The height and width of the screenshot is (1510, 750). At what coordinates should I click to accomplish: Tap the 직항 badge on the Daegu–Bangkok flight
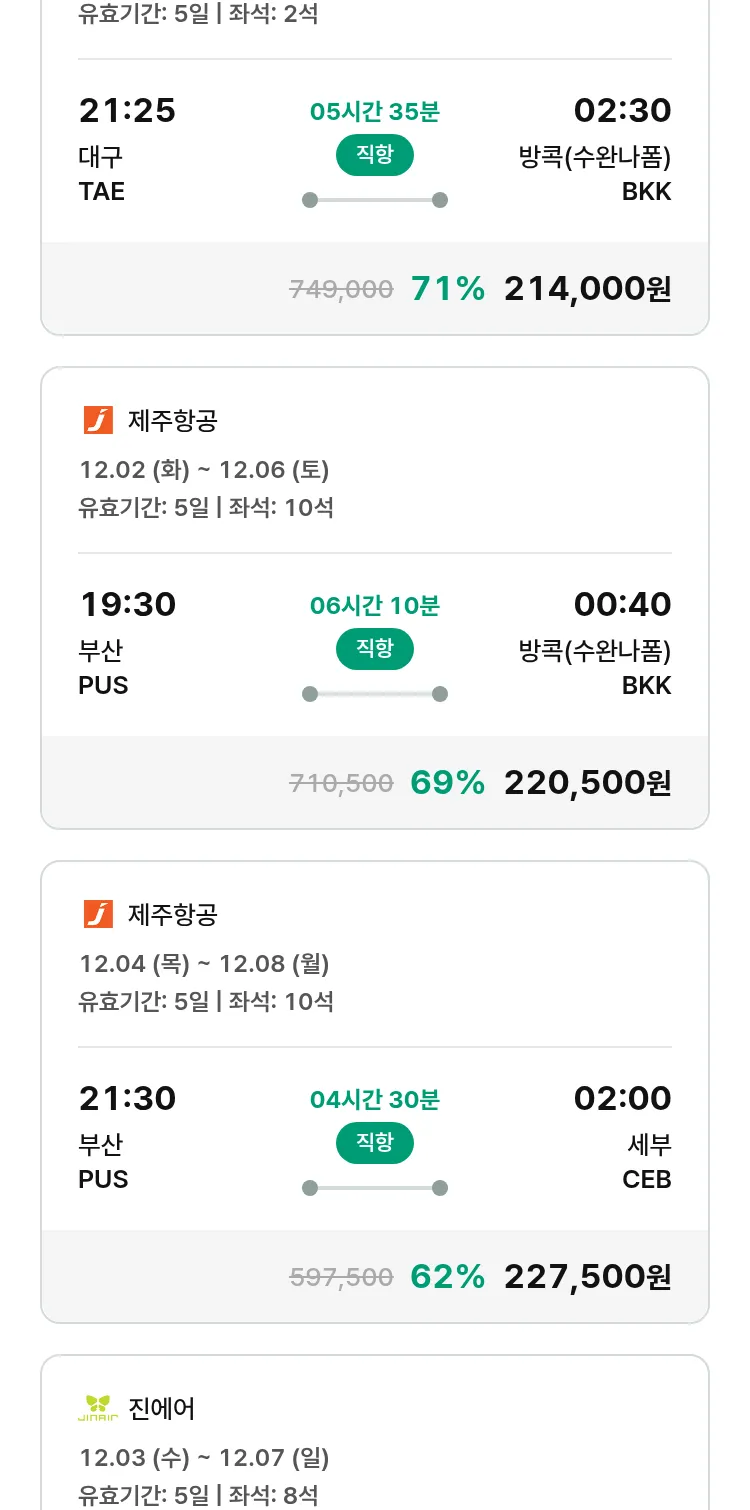click(x=374, y=155)
